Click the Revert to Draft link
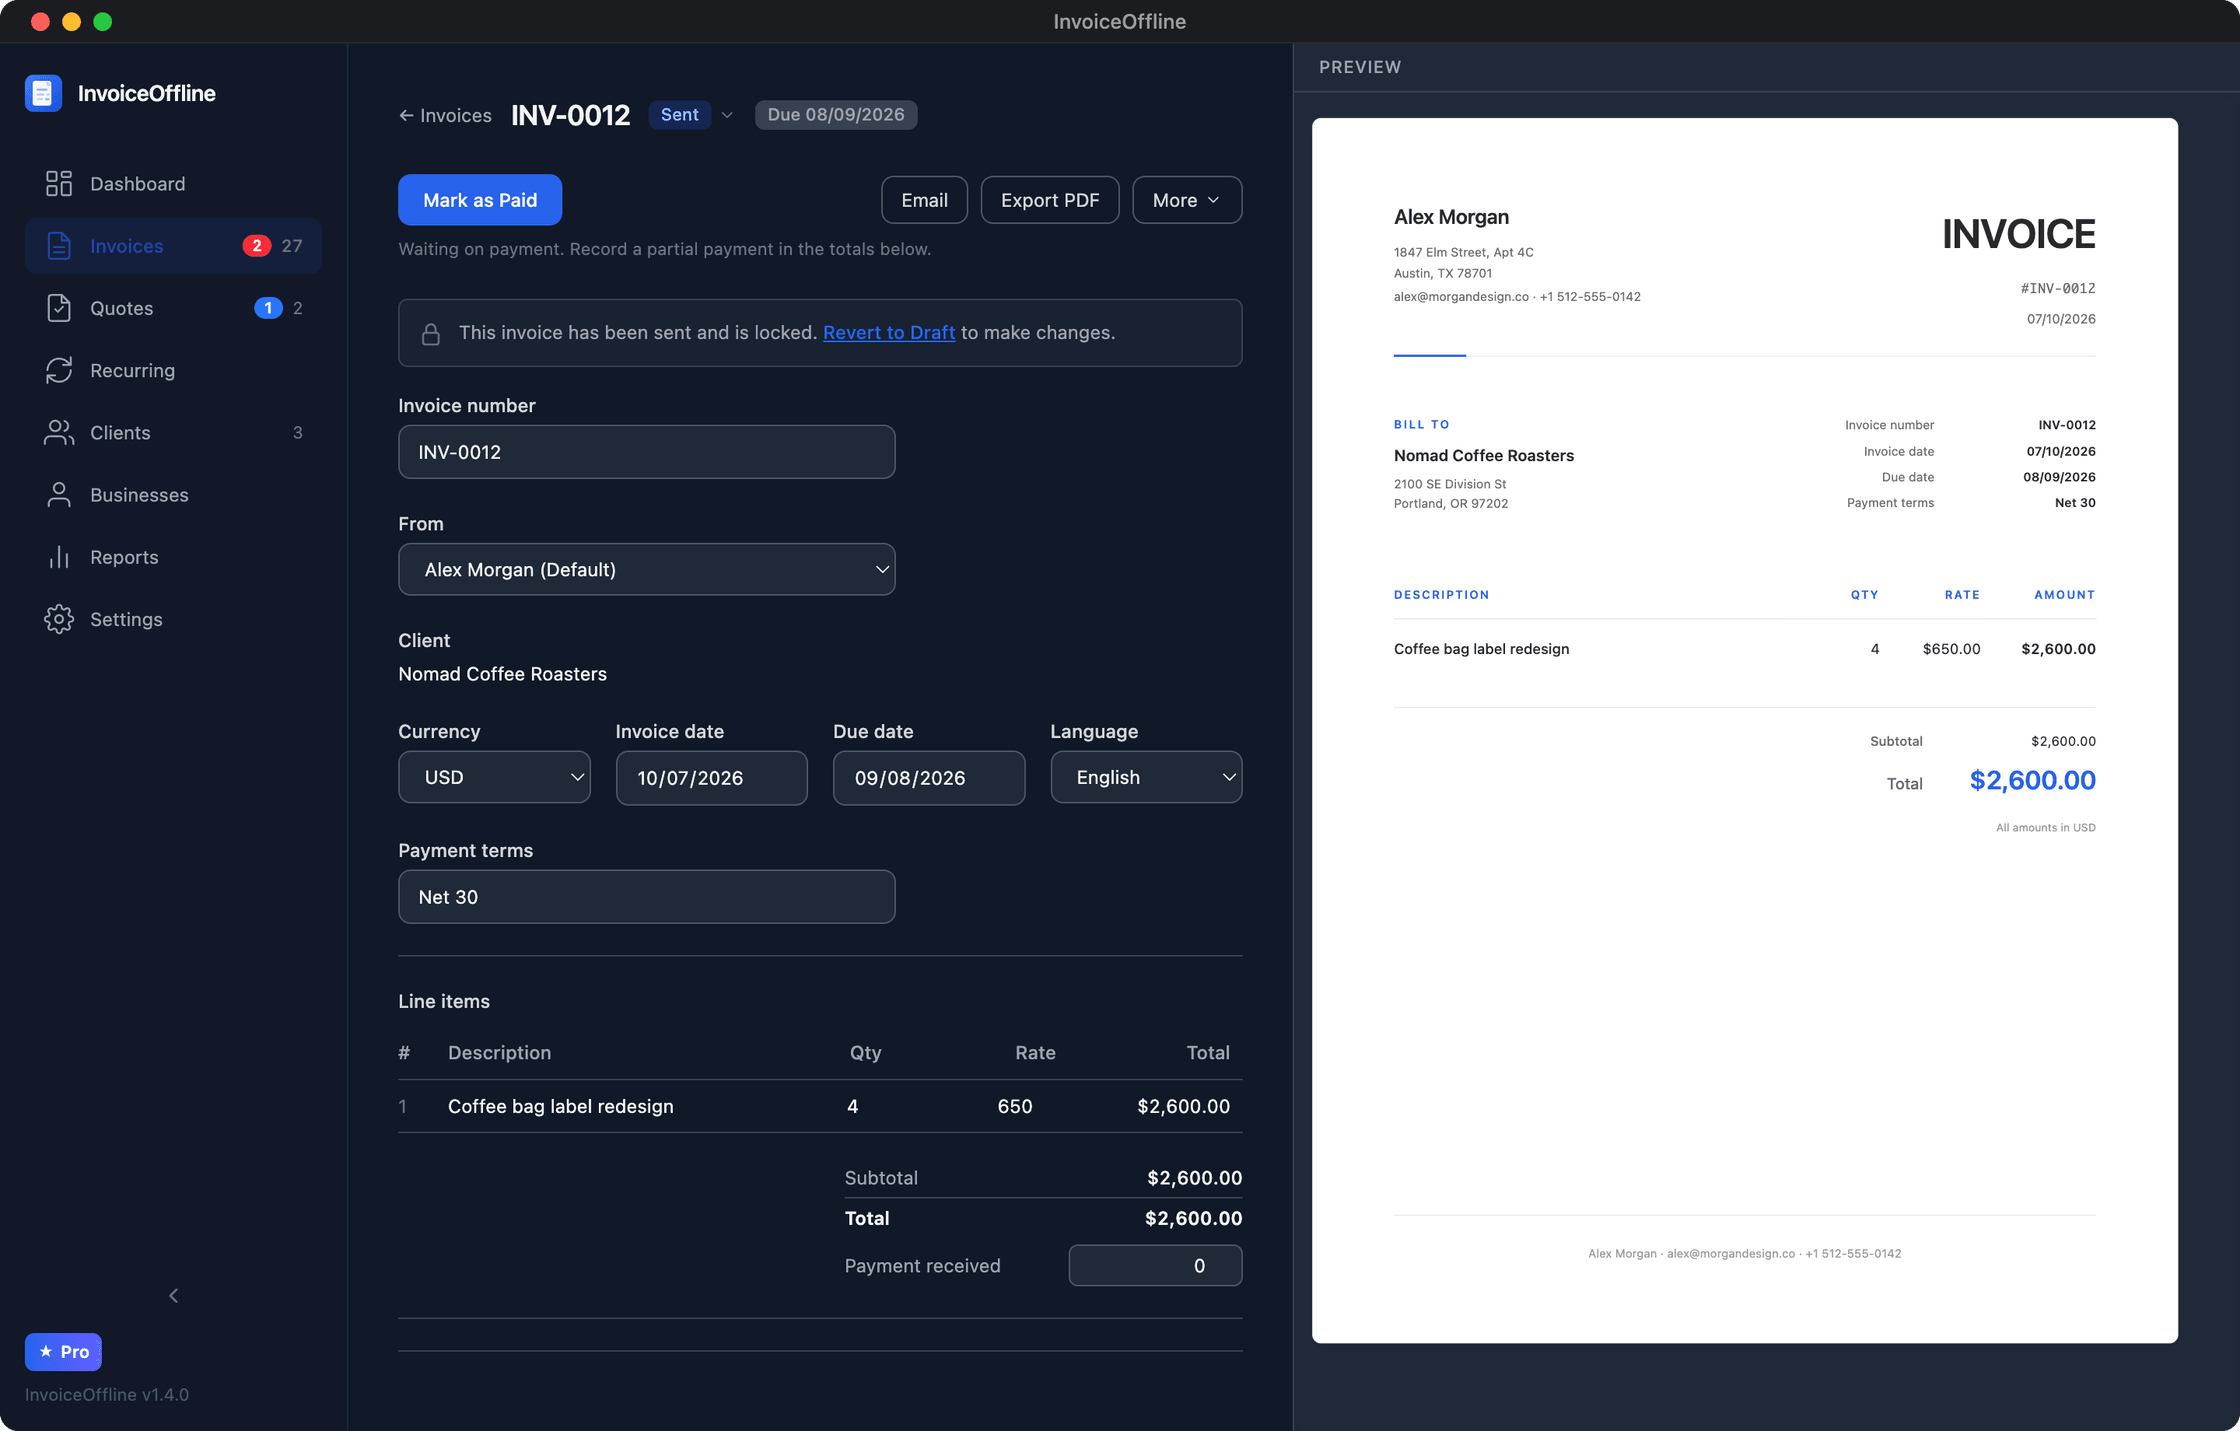The image size is (2240, 1431). [x=889, y=333]
